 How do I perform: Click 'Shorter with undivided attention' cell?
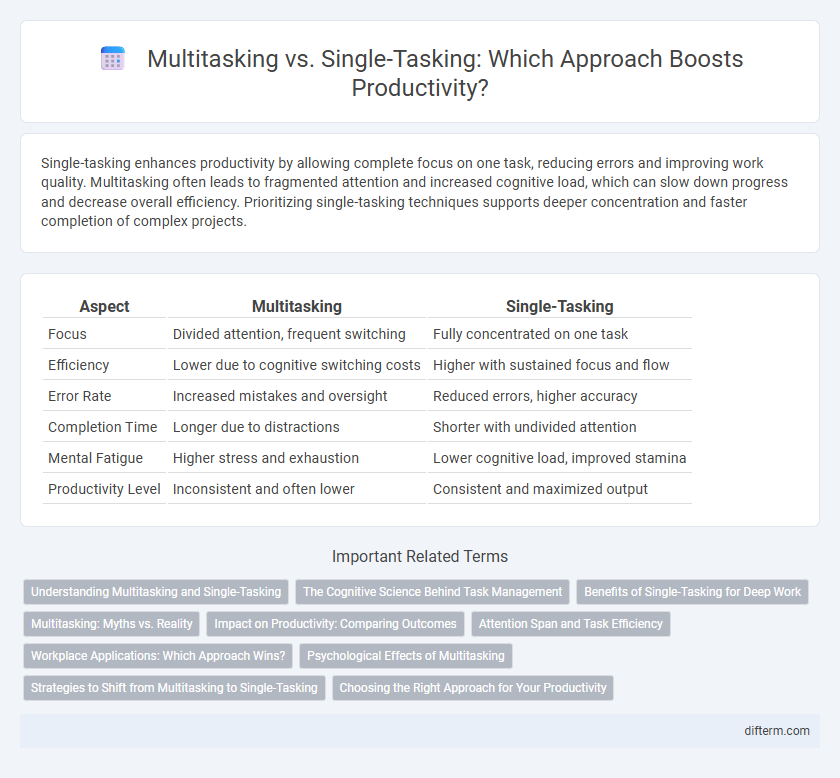click(560, 427)
